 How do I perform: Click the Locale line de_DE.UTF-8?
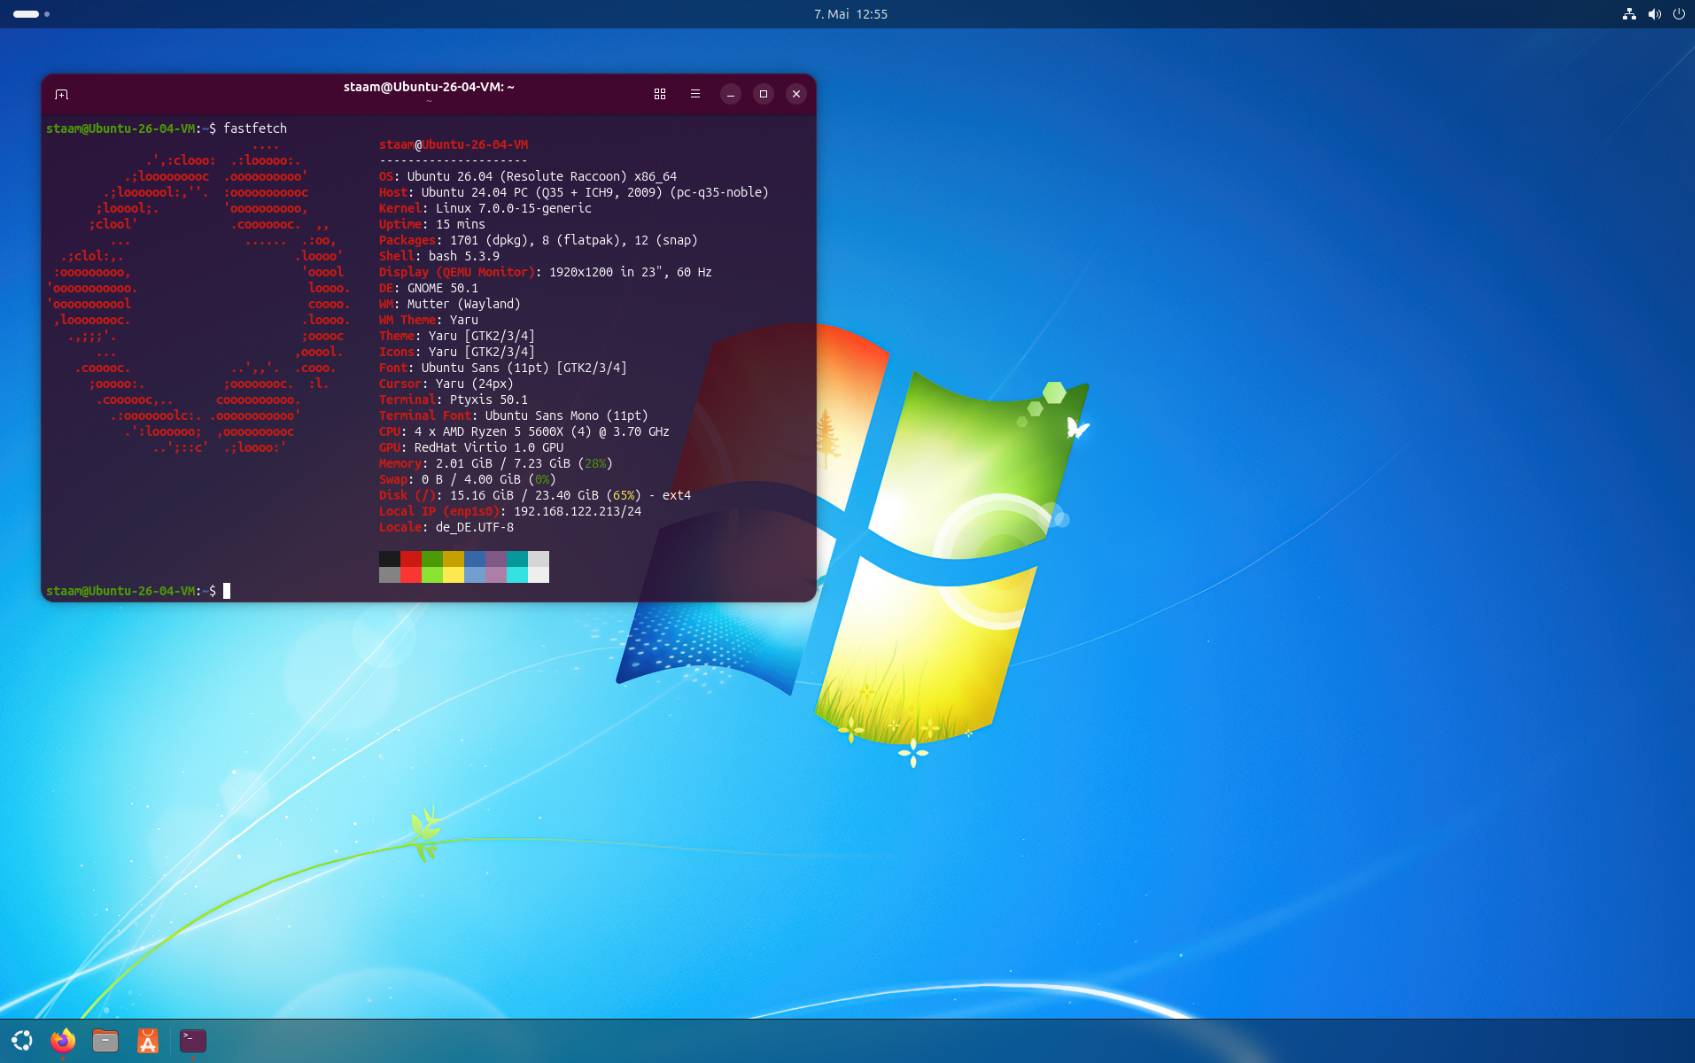[x=446, y=528]
